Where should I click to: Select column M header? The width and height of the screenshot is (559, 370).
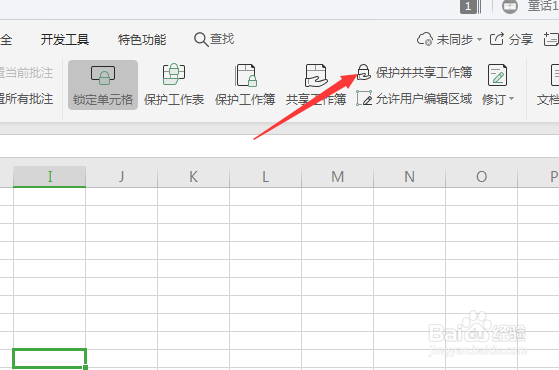tap(338, 176)
